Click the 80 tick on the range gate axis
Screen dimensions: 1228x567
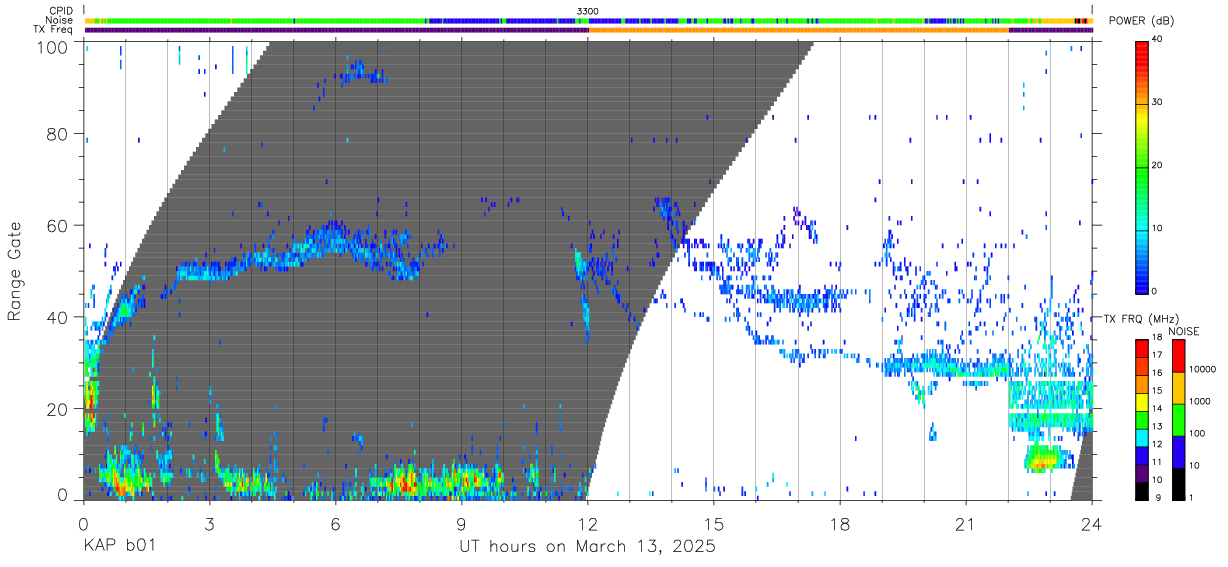click(59, 133)
